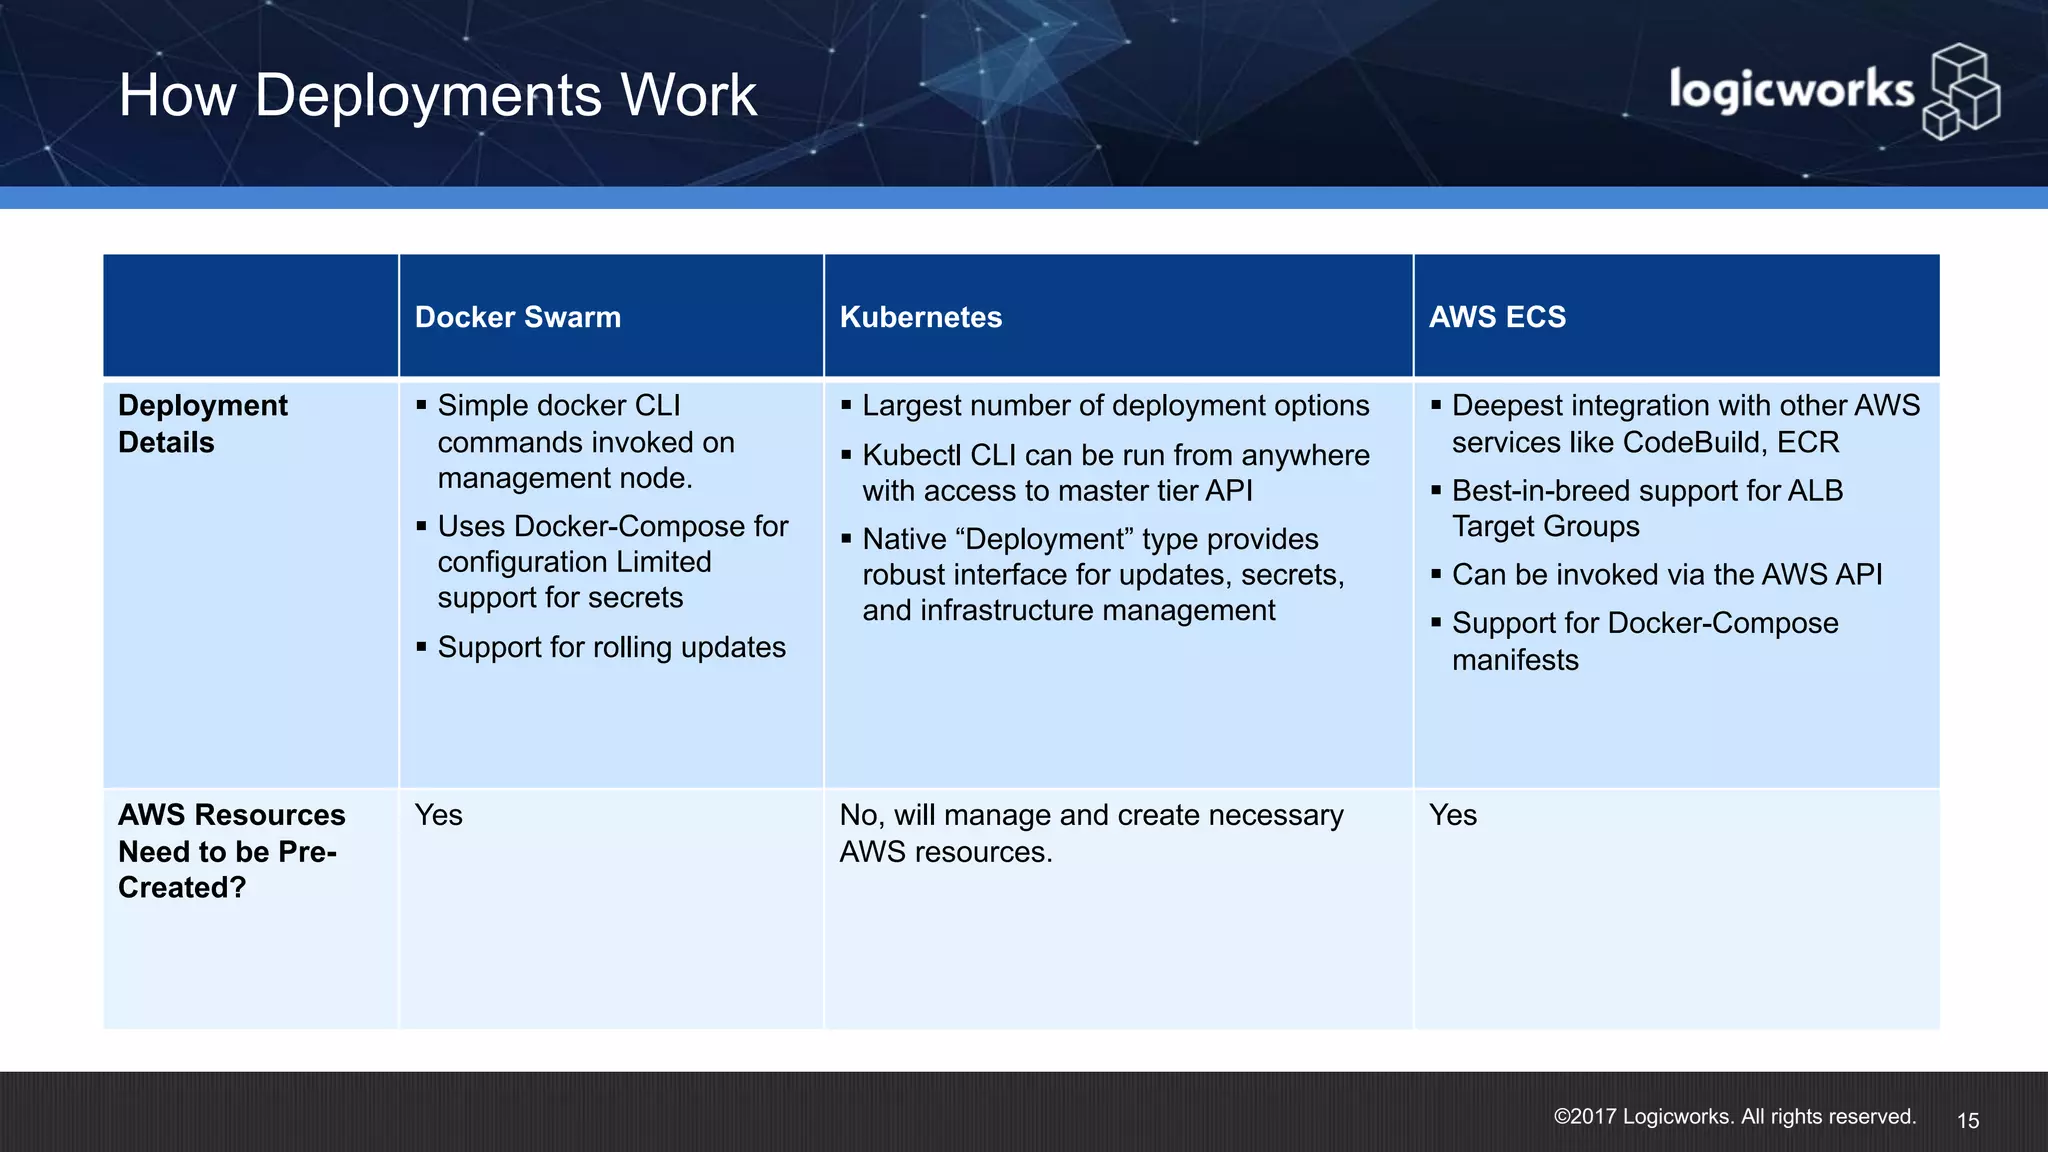Click the Simple docker CLI commands bullet
This screenshot has width=2048, height=1152.
(586, 441)
